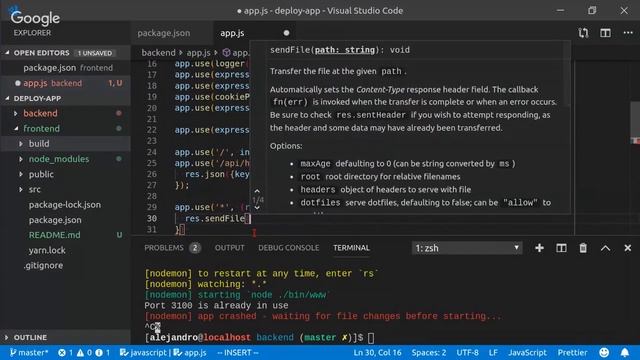Click app.js breadcrumb segment
640x360 pixels.
click(198, 53)
